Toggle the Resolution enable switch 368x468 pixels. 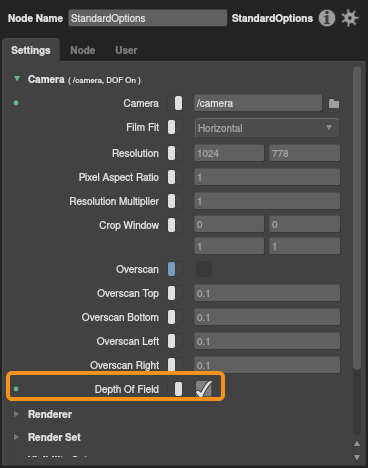[175, 153]
